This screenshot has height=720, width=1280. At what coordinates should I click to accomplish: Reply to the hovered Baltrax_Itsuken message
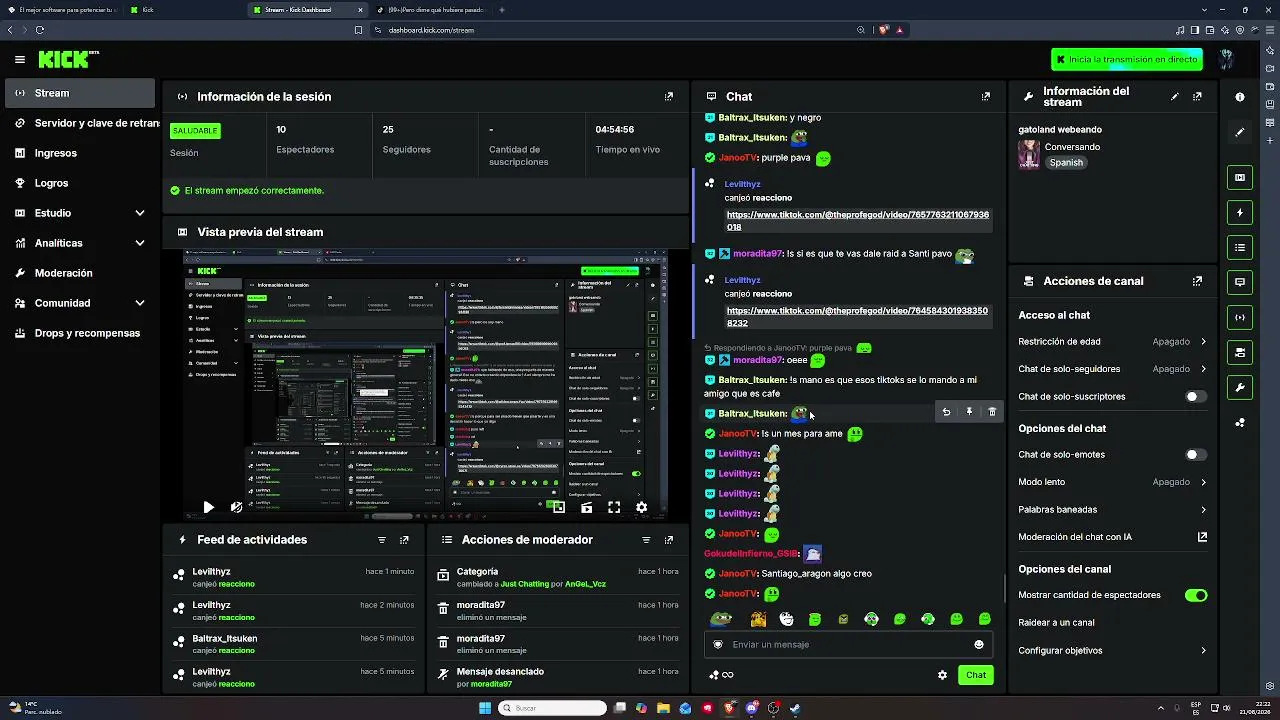tap(946, 412)
